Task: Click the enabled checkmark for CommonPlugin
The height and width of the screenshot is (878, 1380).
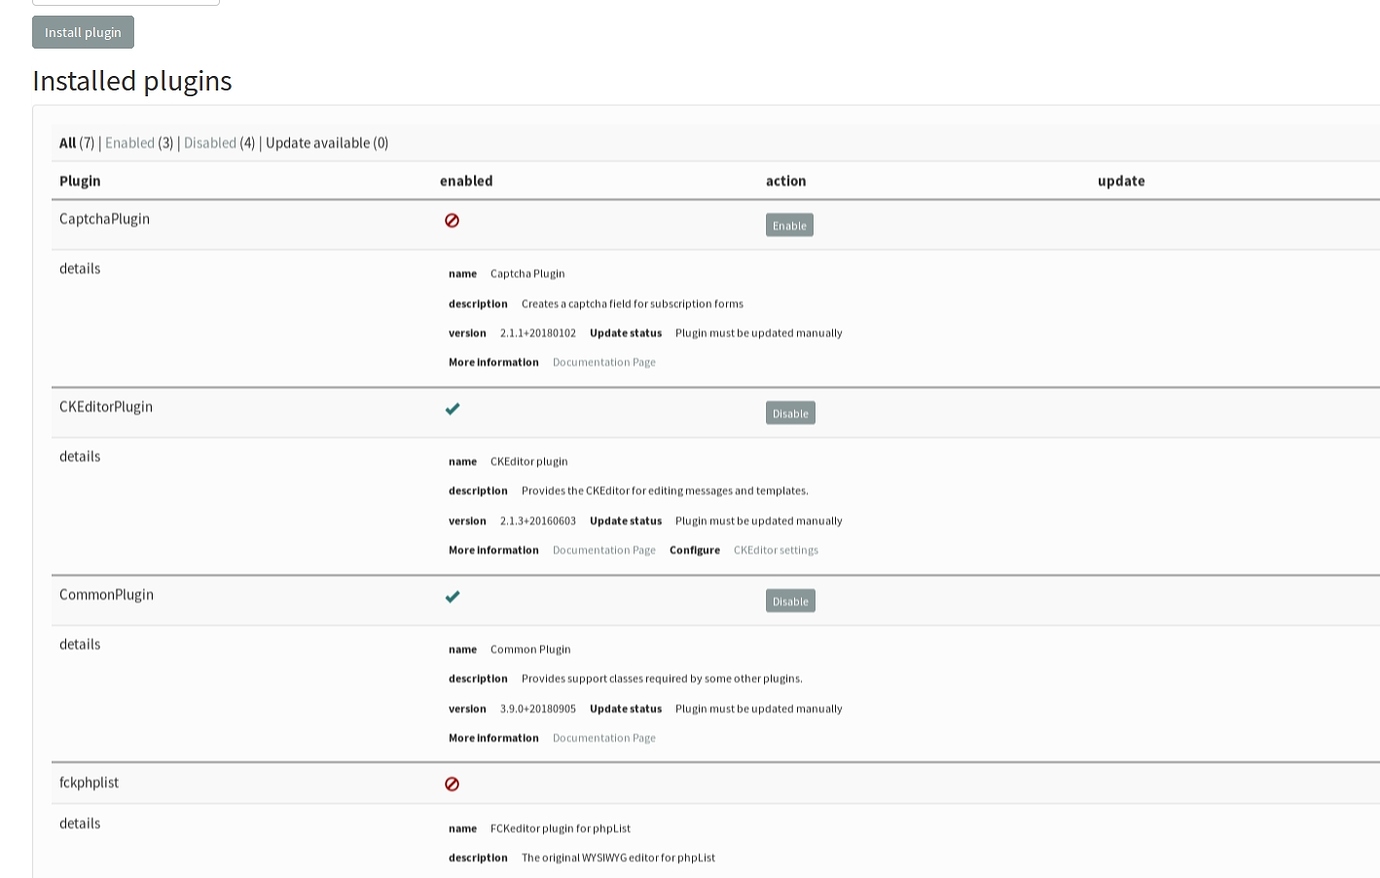Action: (x=452, y=597)
